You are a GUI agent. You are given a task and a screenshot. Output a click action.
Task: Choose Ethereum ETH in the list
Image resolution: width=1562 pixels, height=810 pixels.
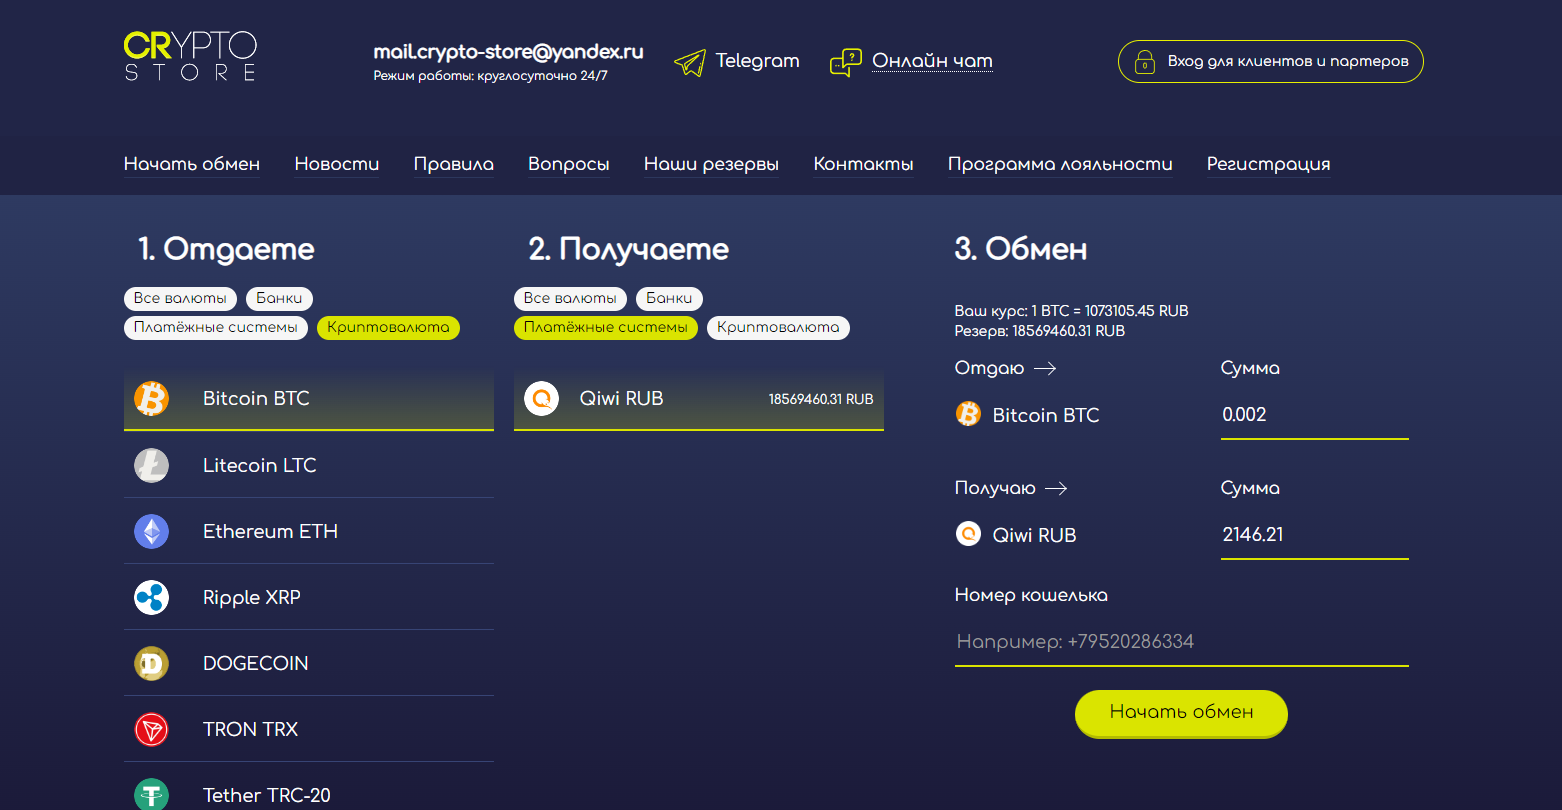(x=309, y=531)
